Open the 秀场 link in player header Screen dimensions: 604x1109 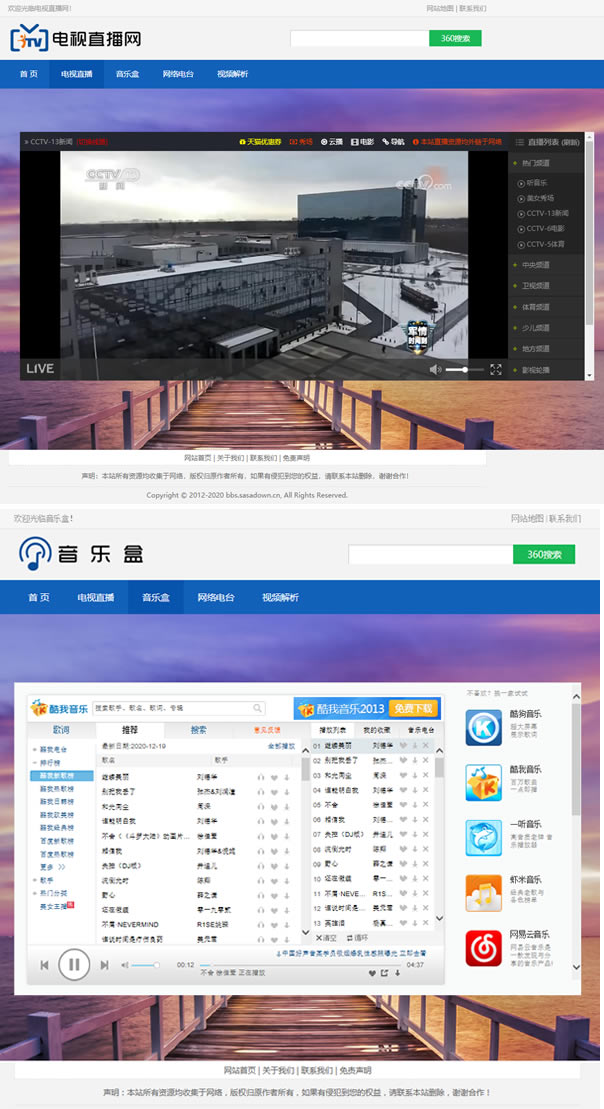pyautogui.click(x=301, y=141)
